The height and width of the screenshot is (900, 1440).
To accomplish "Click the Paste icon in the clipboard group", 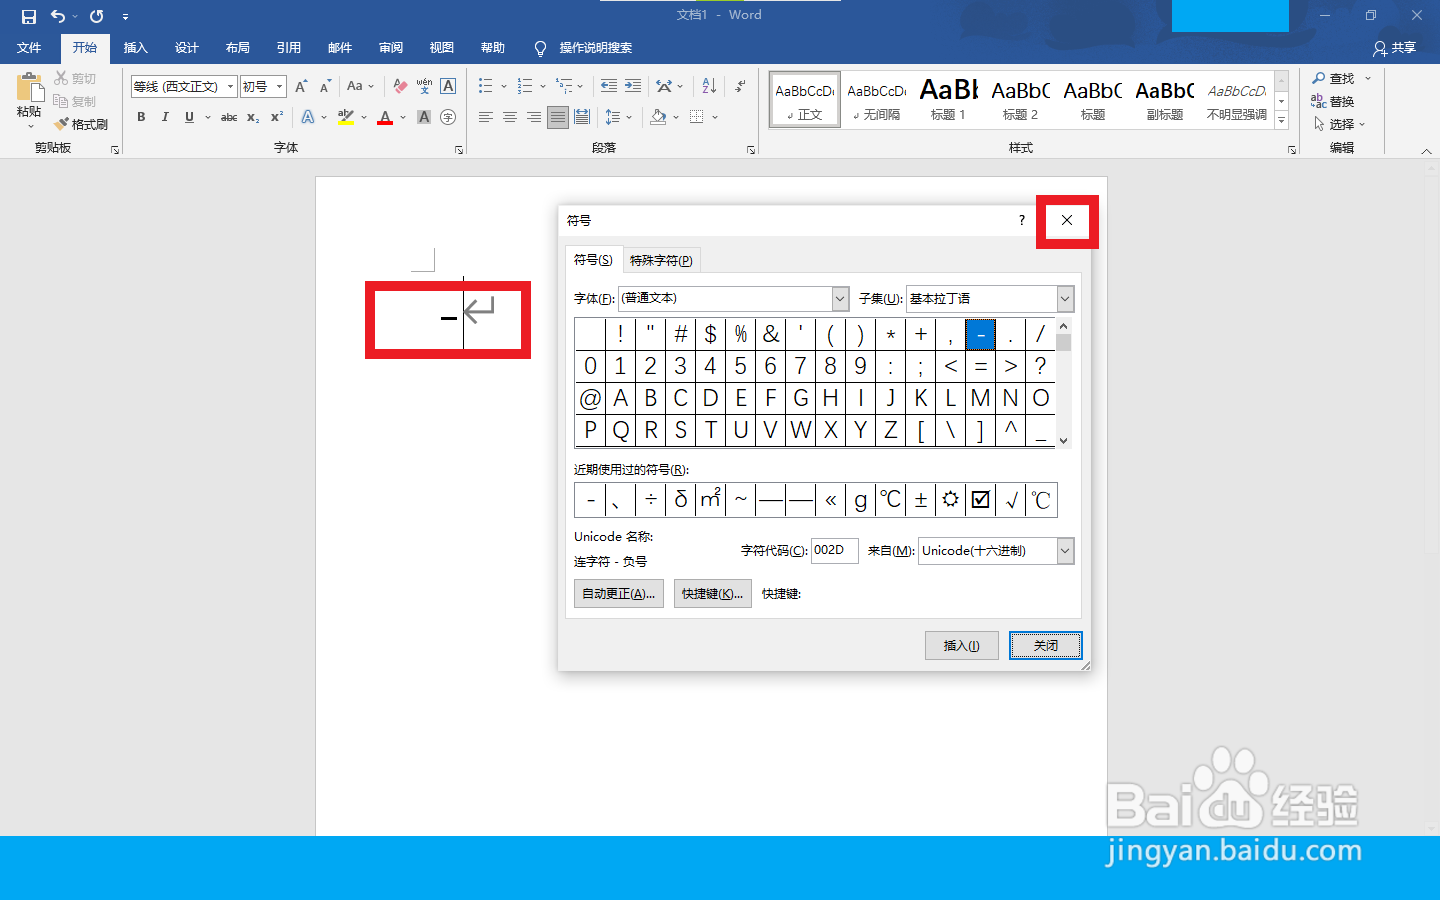I will coord(29,88).
